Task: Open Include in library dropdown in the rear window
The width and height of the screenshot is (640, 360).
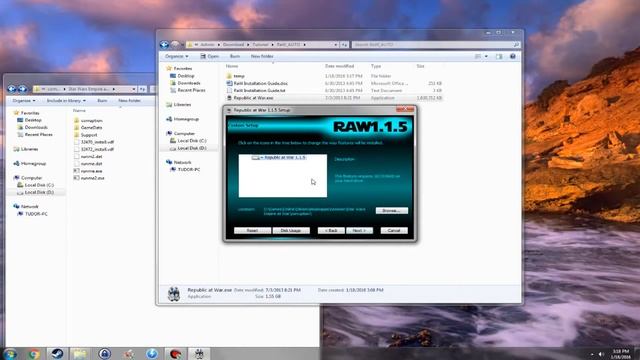Action: coord(66,100)
